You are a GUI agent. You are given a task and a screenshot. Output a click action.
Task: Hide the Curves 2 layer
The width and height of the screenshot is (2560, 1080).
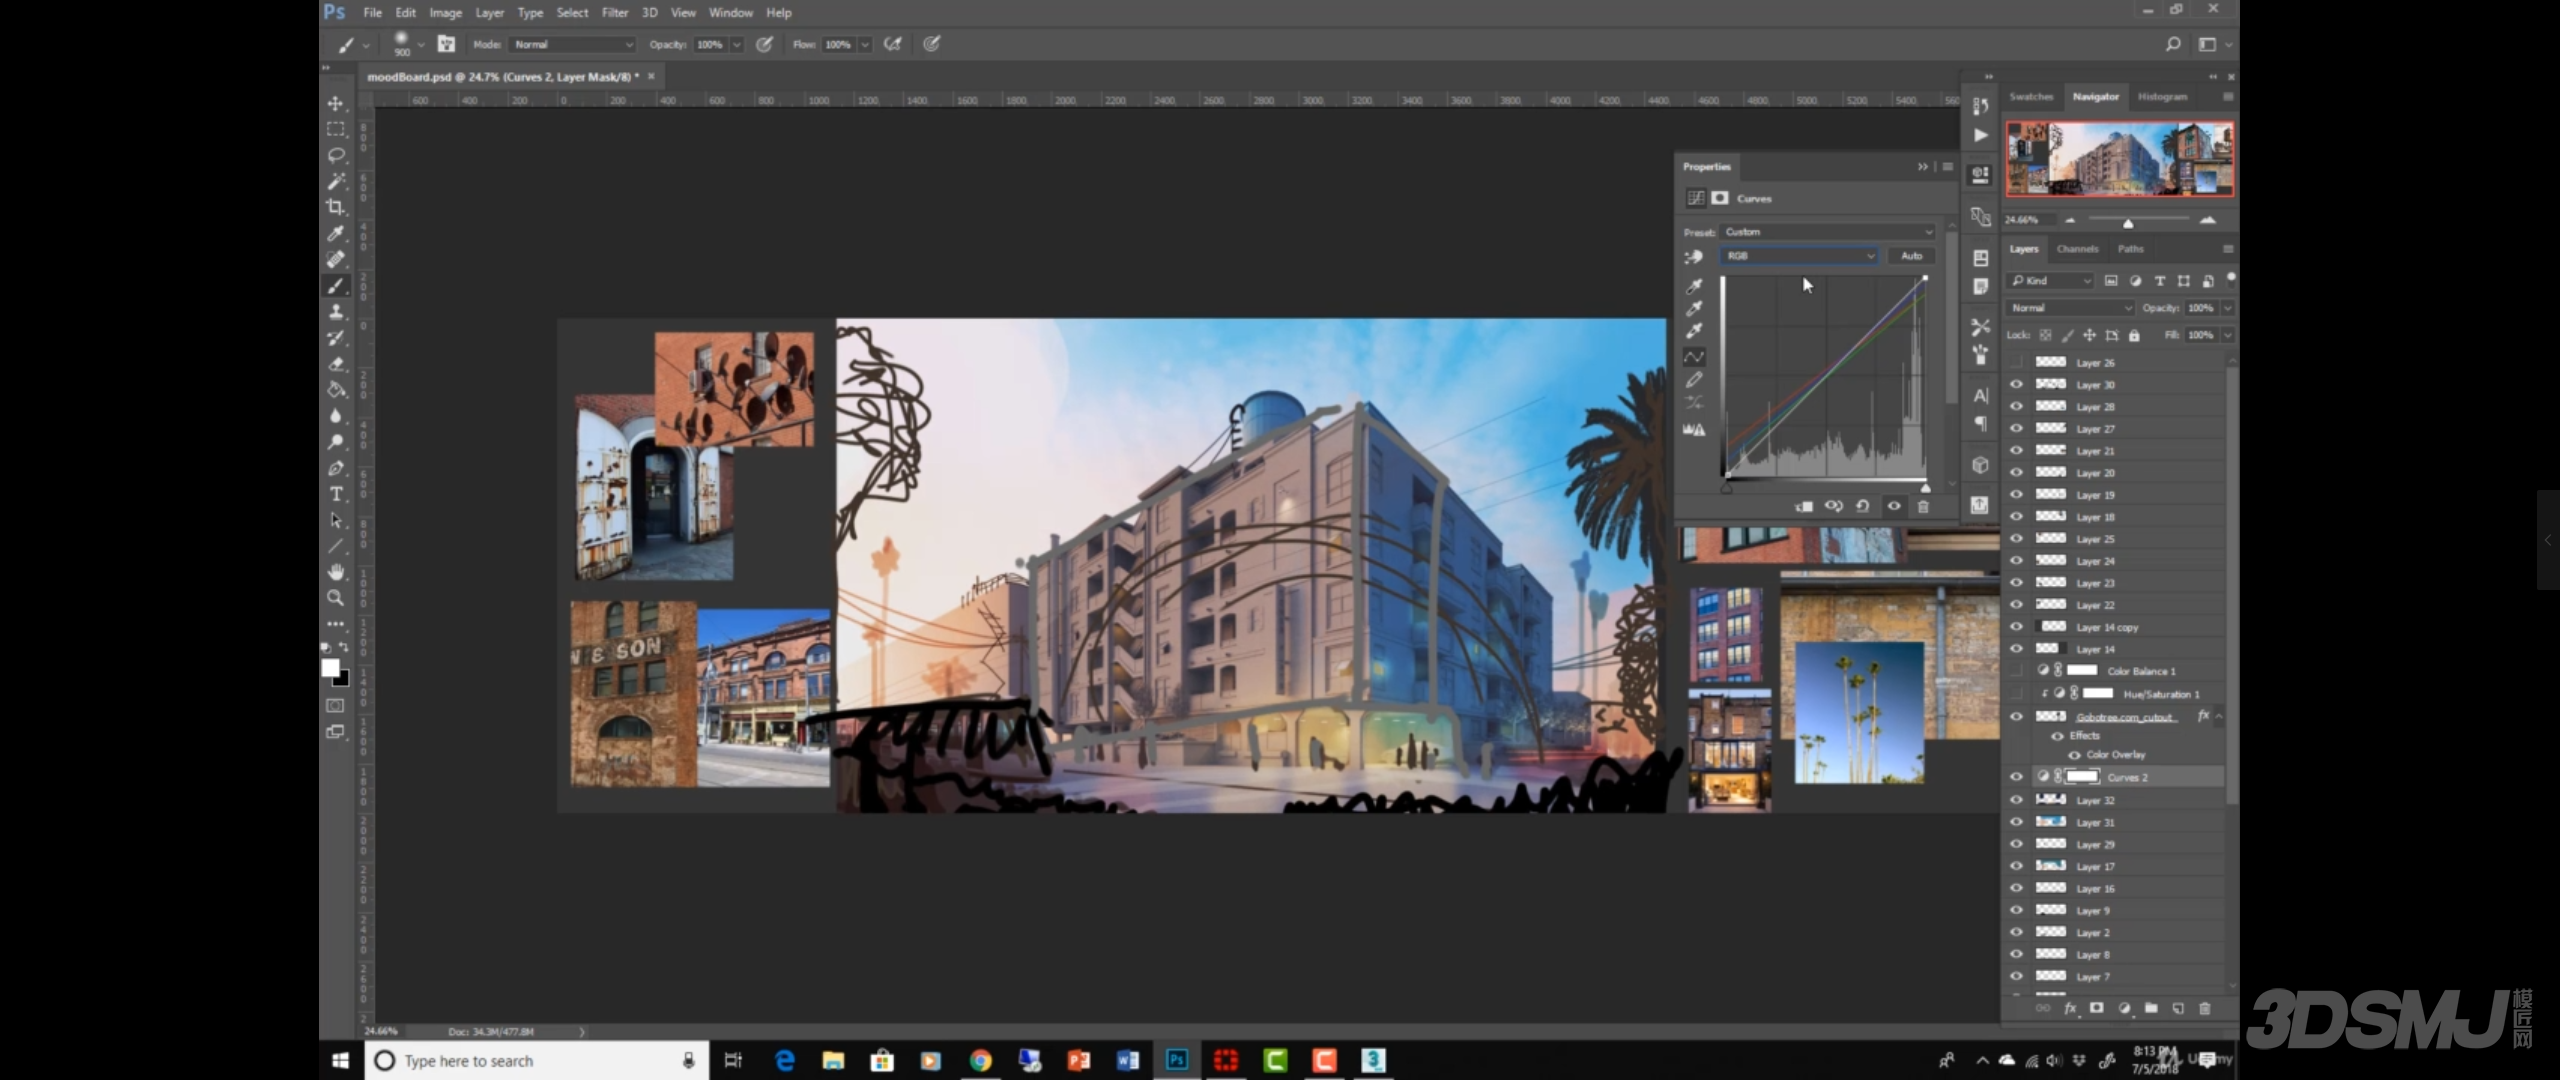point(2016,777)
